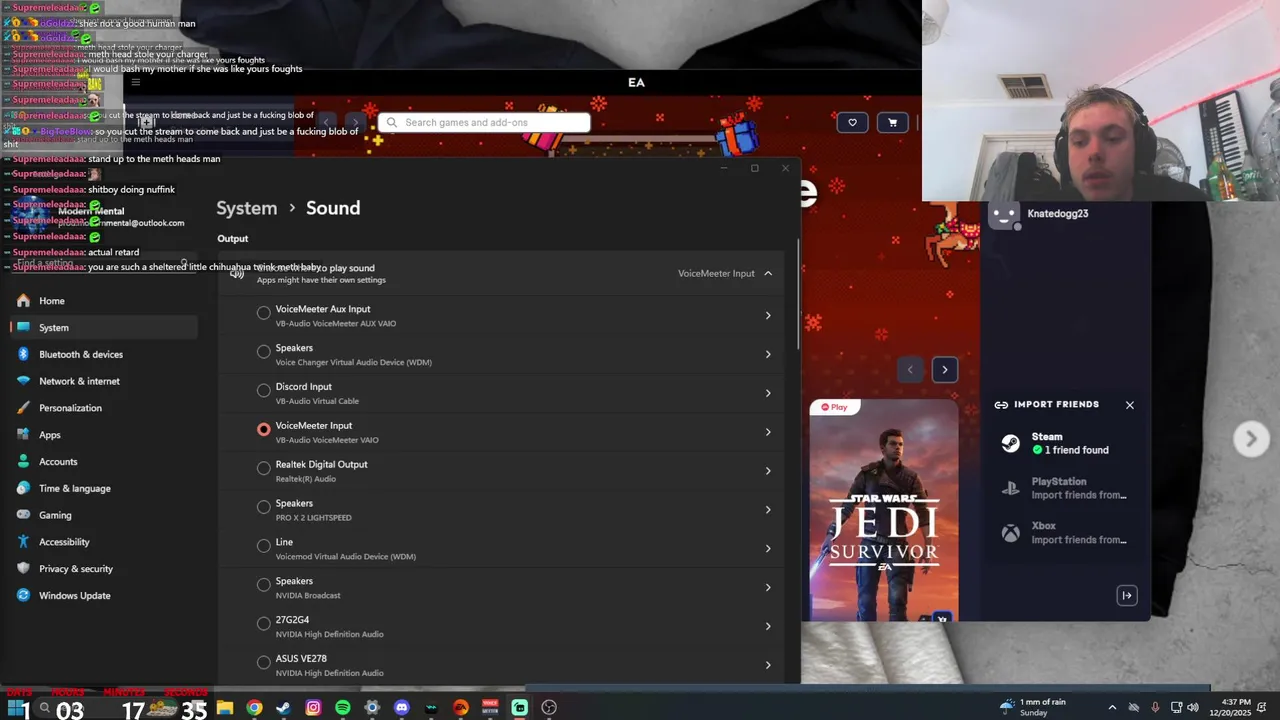Open OBS Studio from the taskbar
Image resolution: width=1280 pixels, height=720 pixels.
pyautogui.click(x=549, y=708)
